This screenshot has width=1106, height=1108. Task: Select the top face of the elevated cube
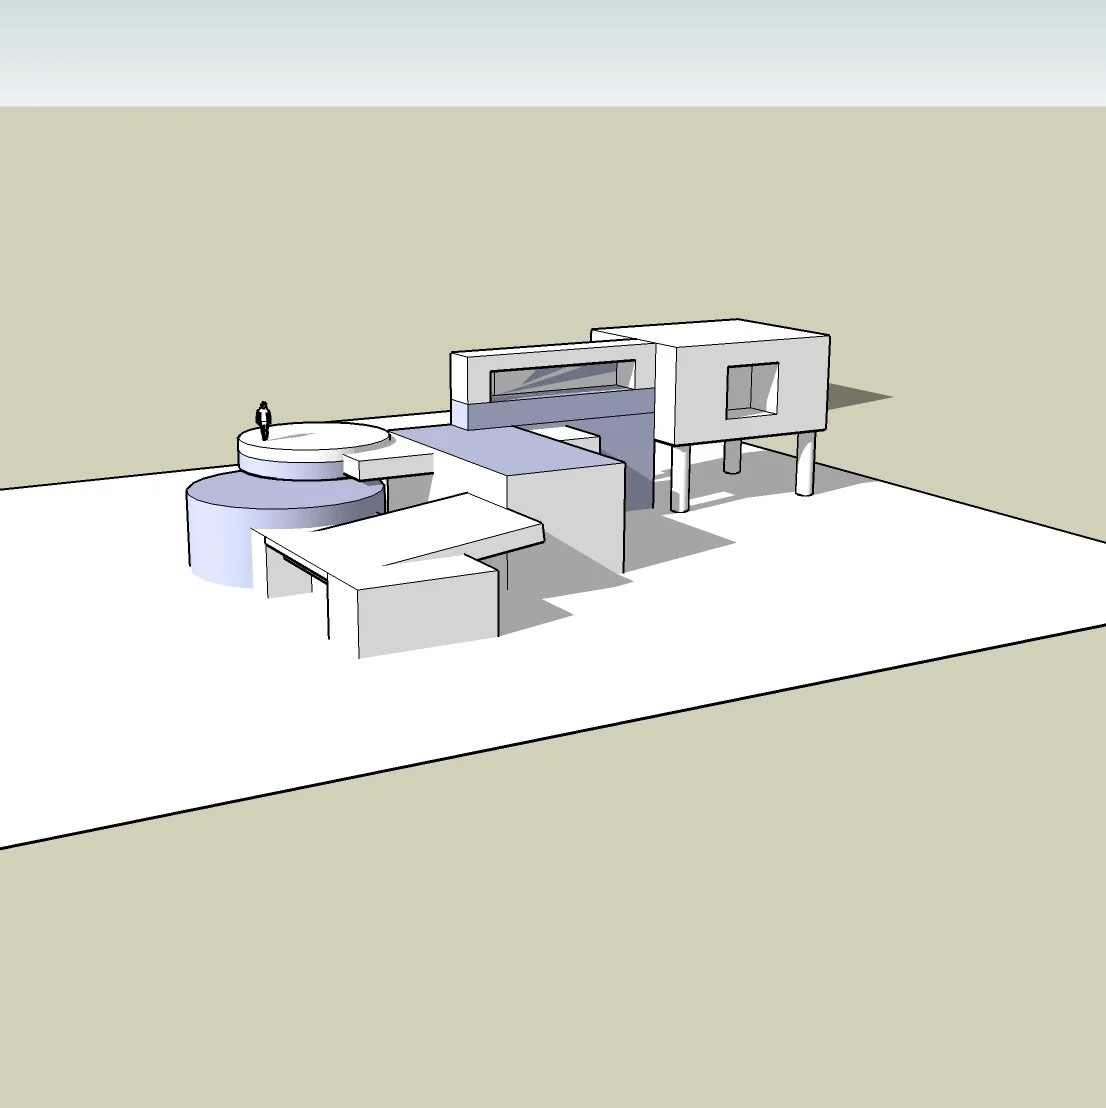coord(710,331)
